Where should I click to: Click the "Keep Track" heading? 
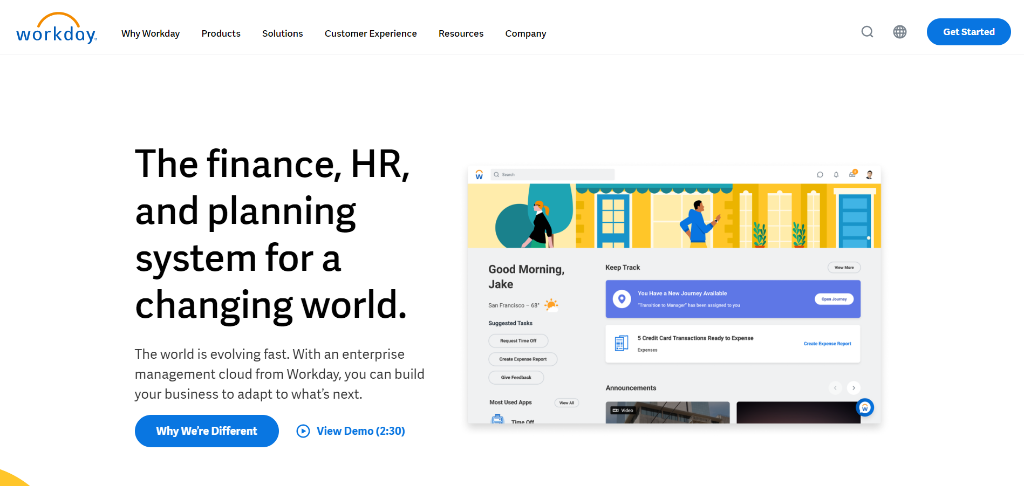(x=622, y=267)
